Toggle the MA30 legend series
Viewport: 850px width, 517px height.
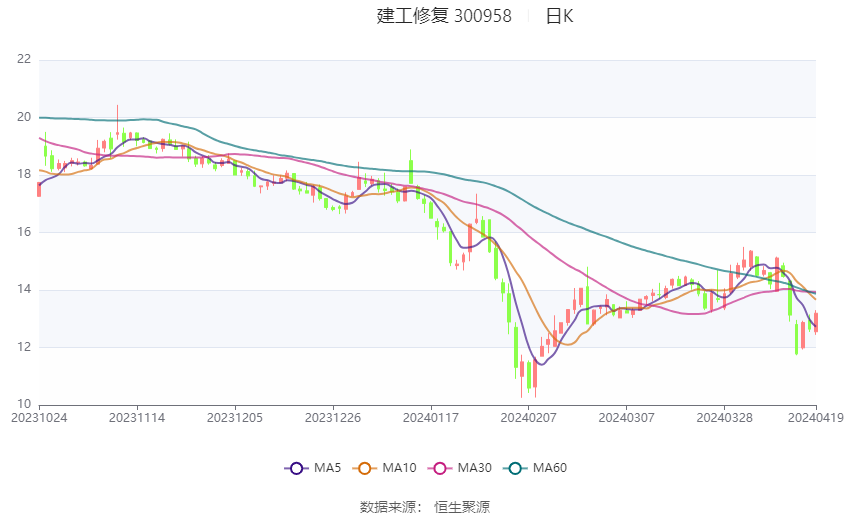point(460,468)
